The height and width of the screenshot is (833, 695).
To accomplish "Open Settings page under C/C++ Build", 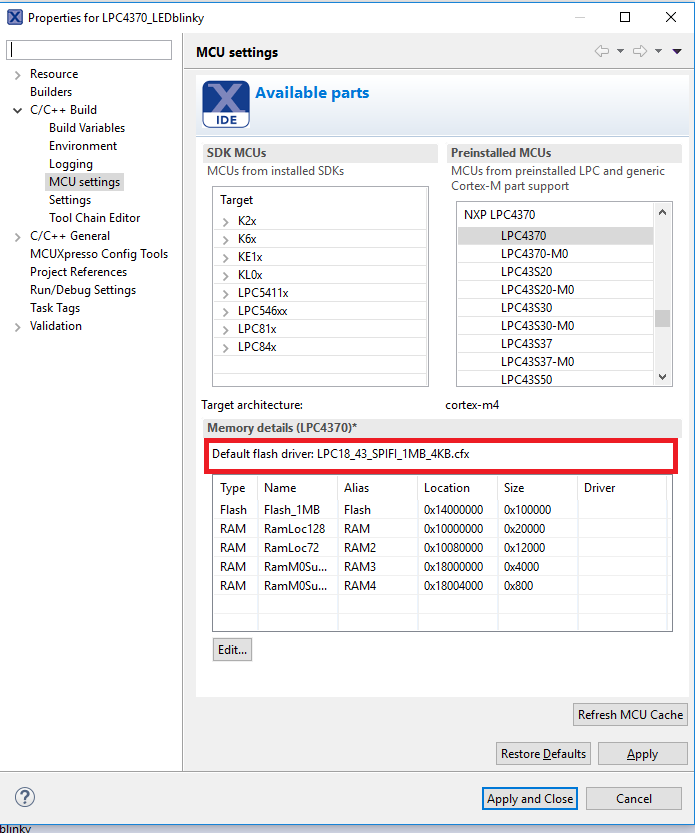I will point(70,200).
